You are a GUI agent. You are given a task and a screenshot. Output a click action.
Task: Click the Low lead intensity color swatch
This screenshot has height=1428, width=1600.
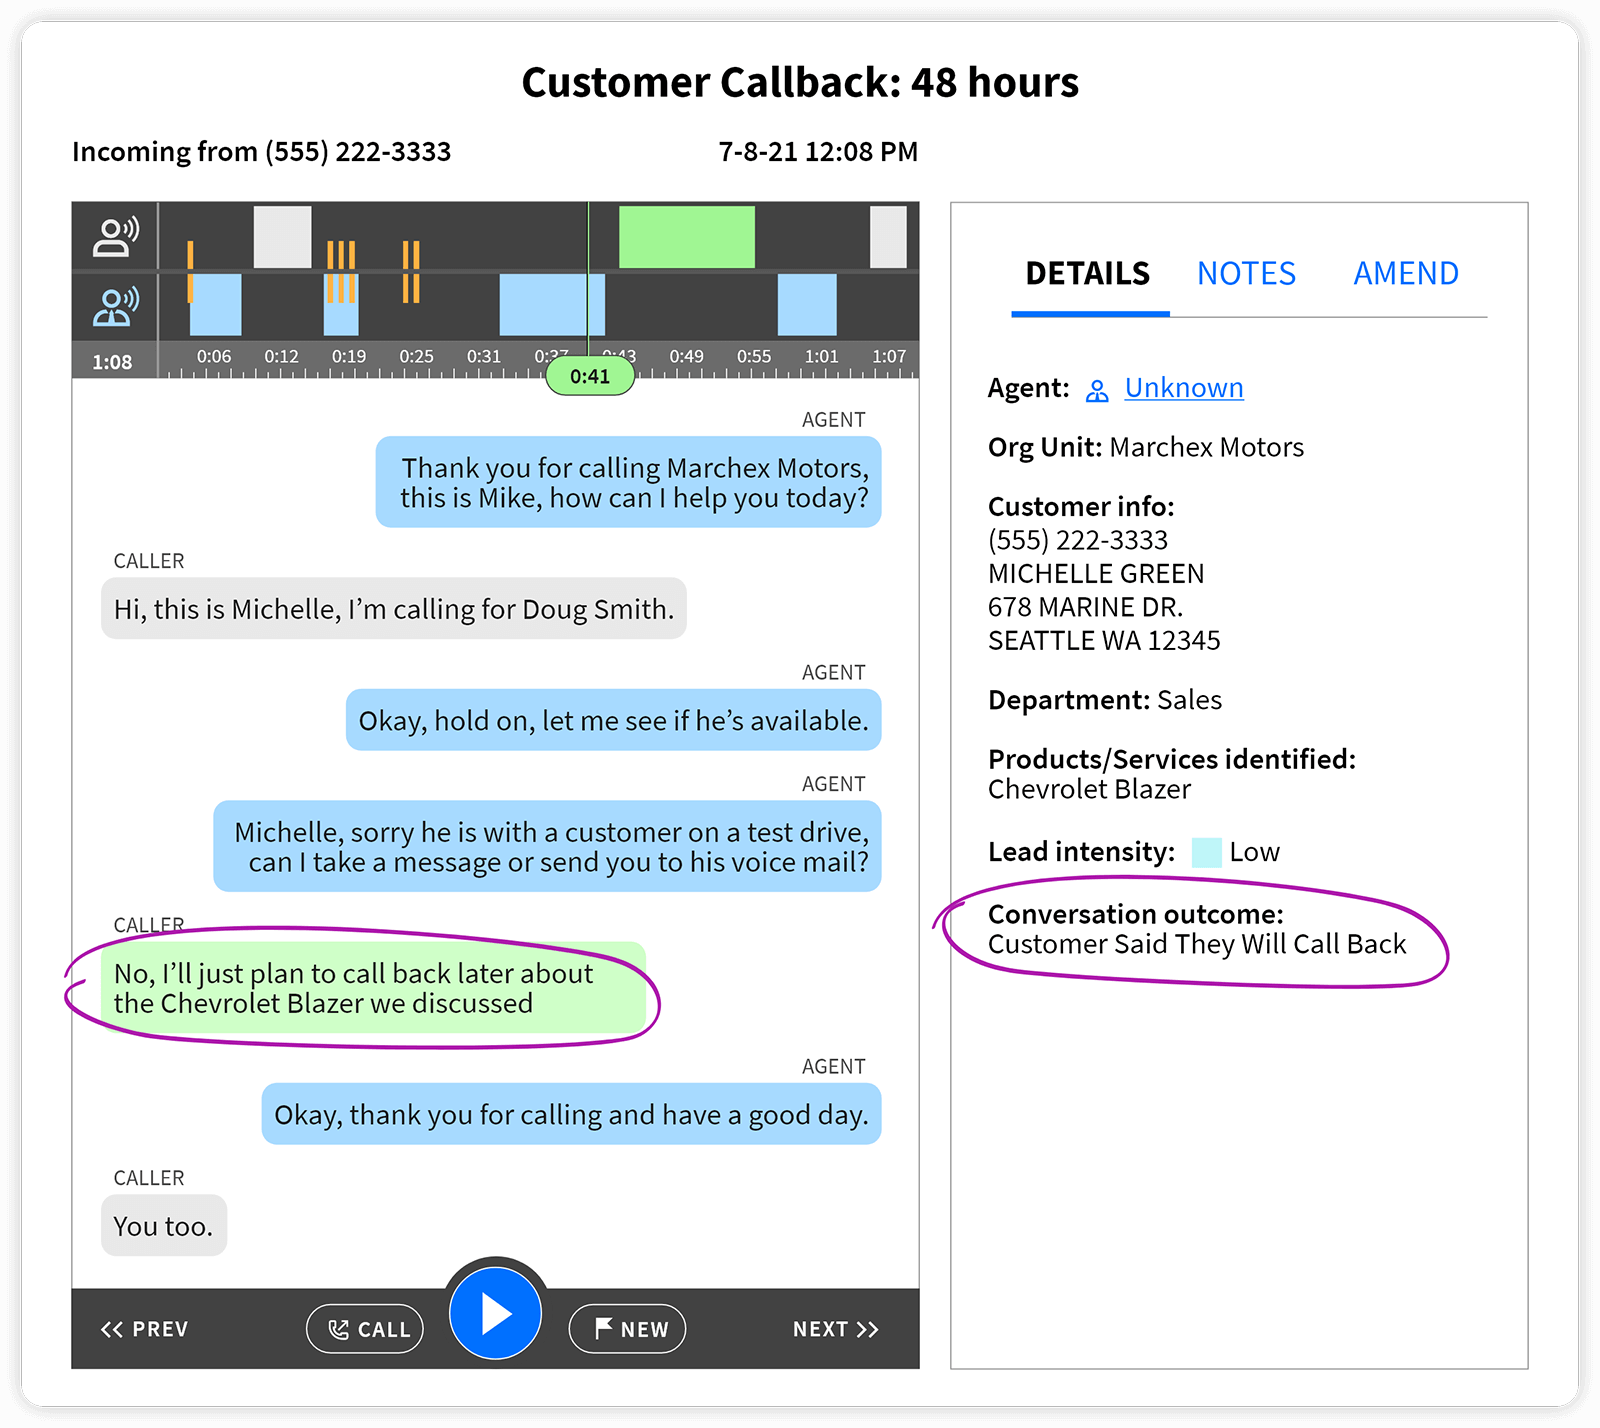click(x=1206, y=852)
